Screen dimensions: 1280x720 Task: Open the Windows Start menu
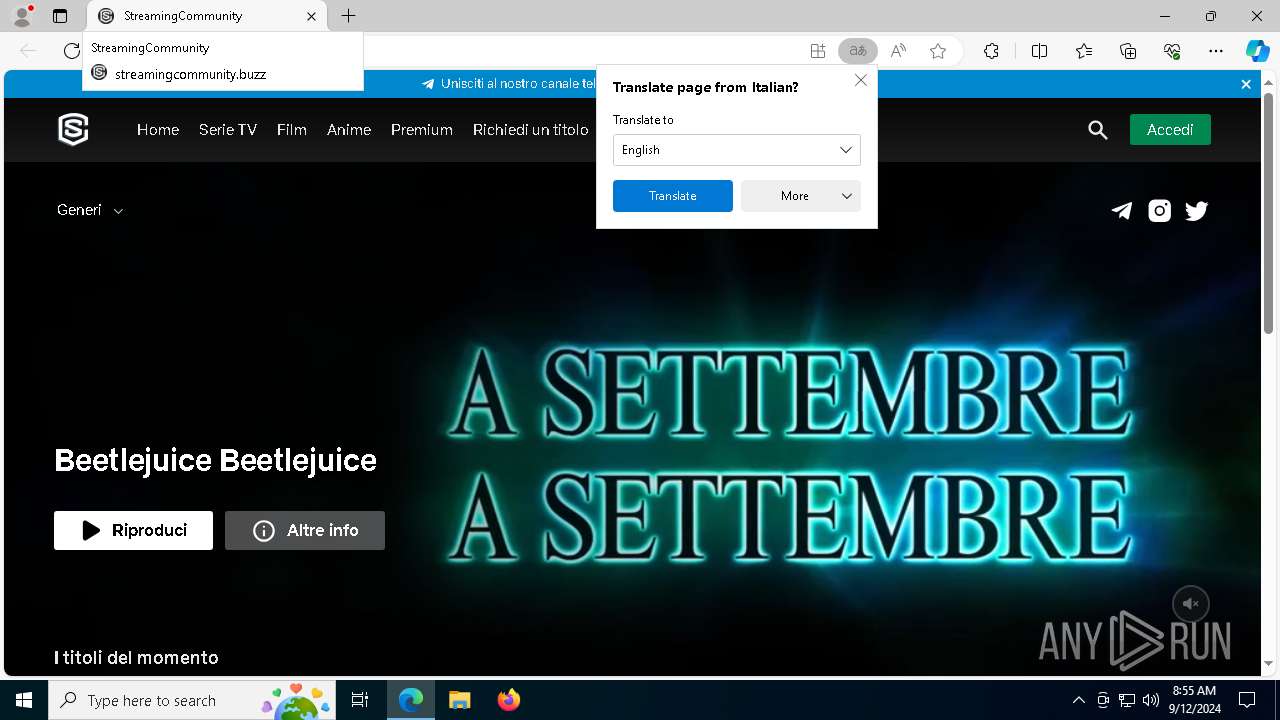24,700
